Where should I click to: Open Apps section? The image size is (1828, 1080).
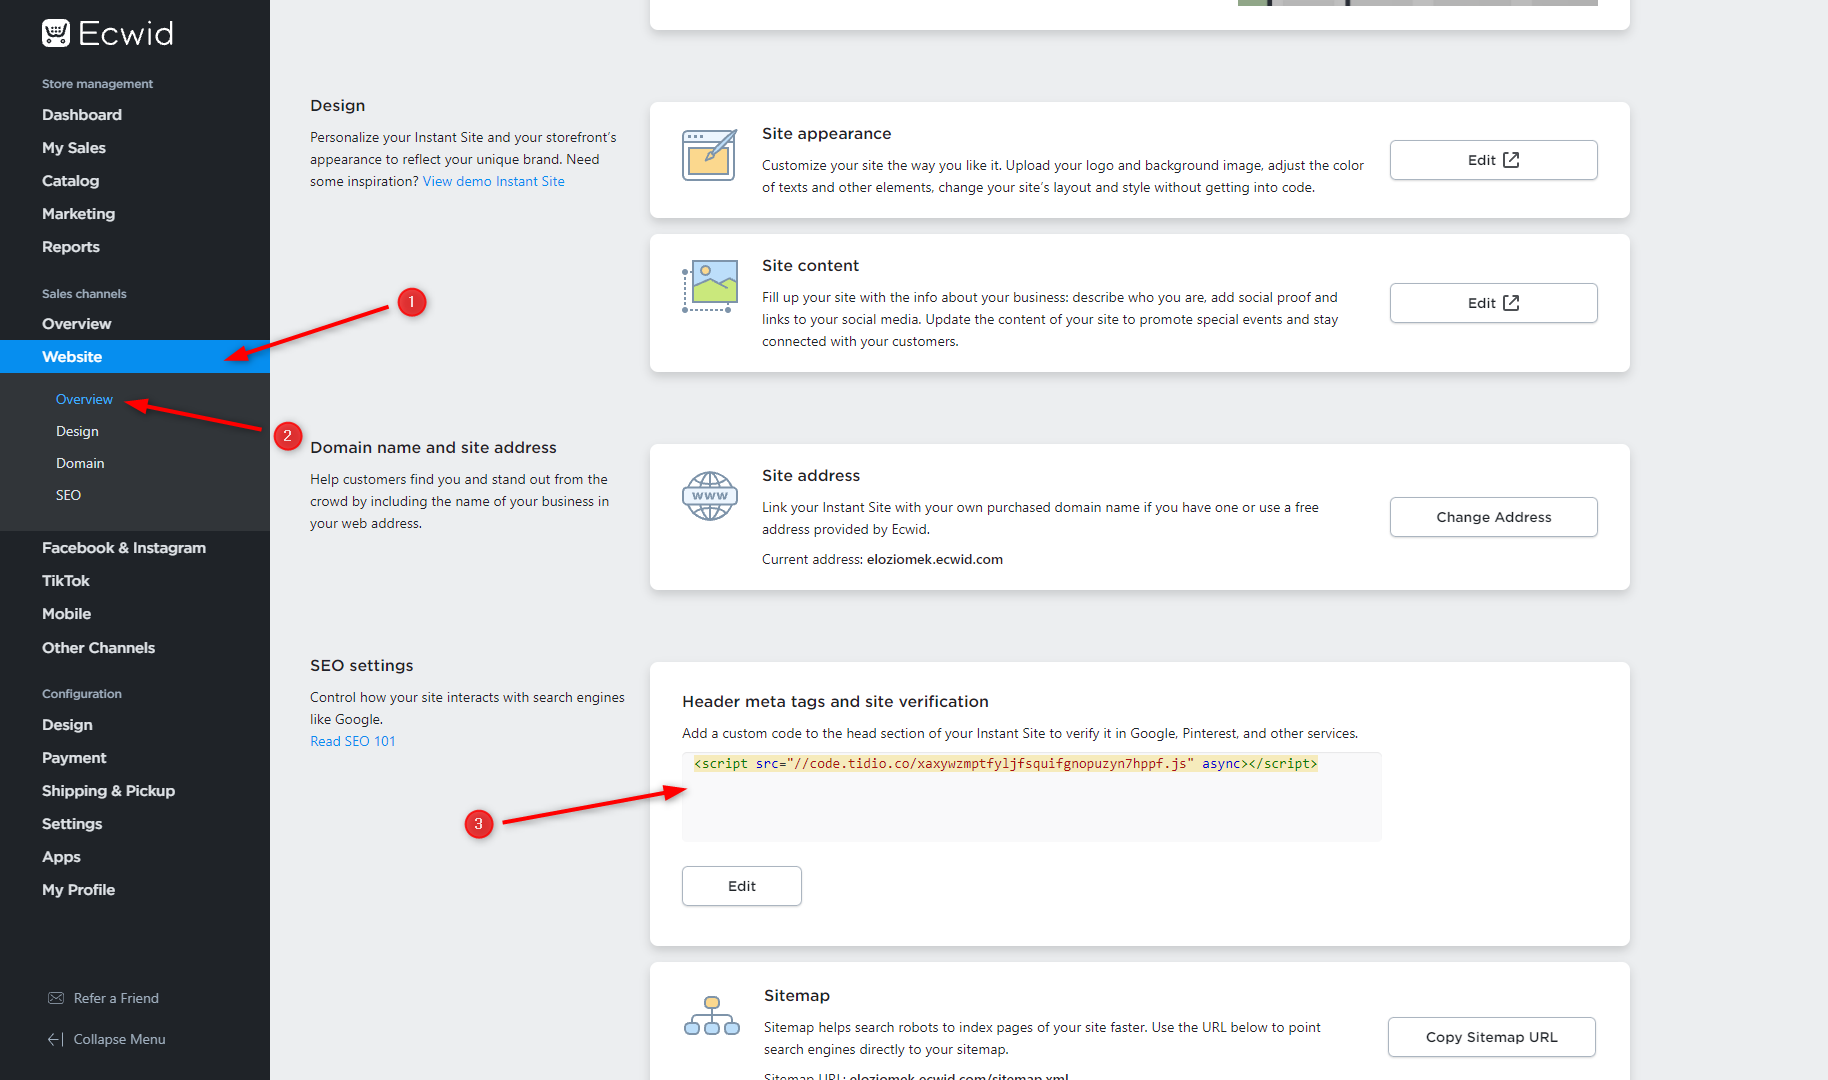(x=61, y=857)
